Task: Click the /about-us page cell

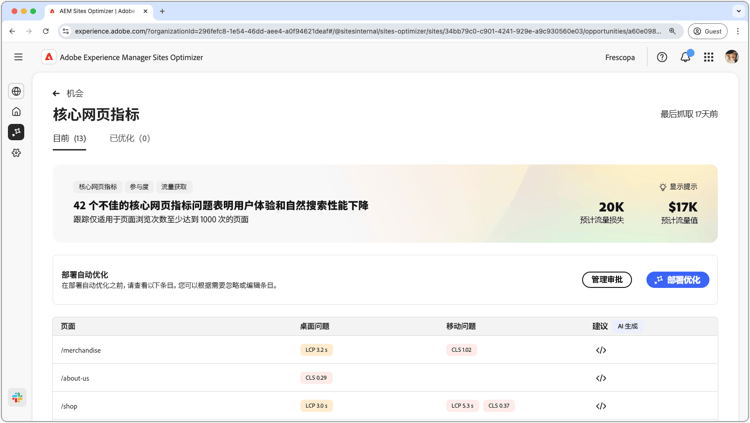Action: (75, 378)
